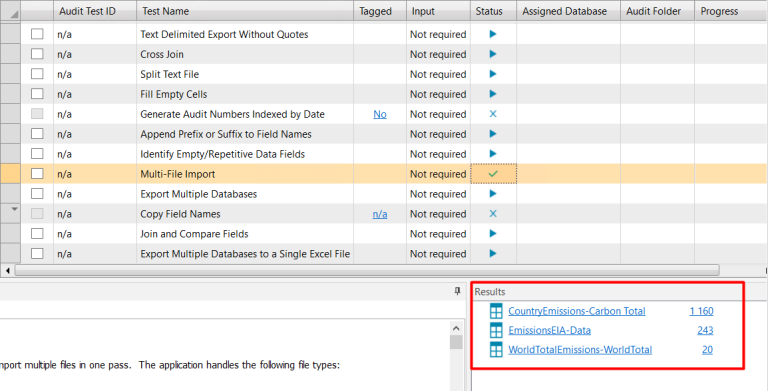Click X status icon for Generate Audit Numbers
768x391 pixels.
click(x=493, y=114)
